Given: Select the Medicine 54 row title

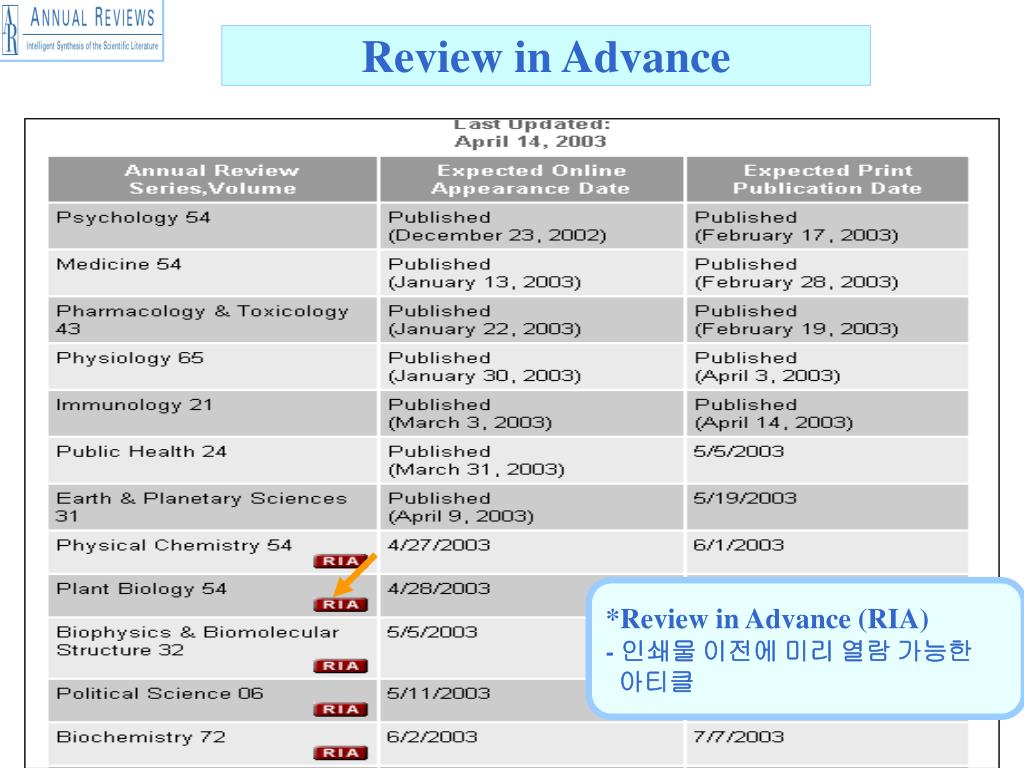Looking at the screenshot, I should tap(119, 264).
